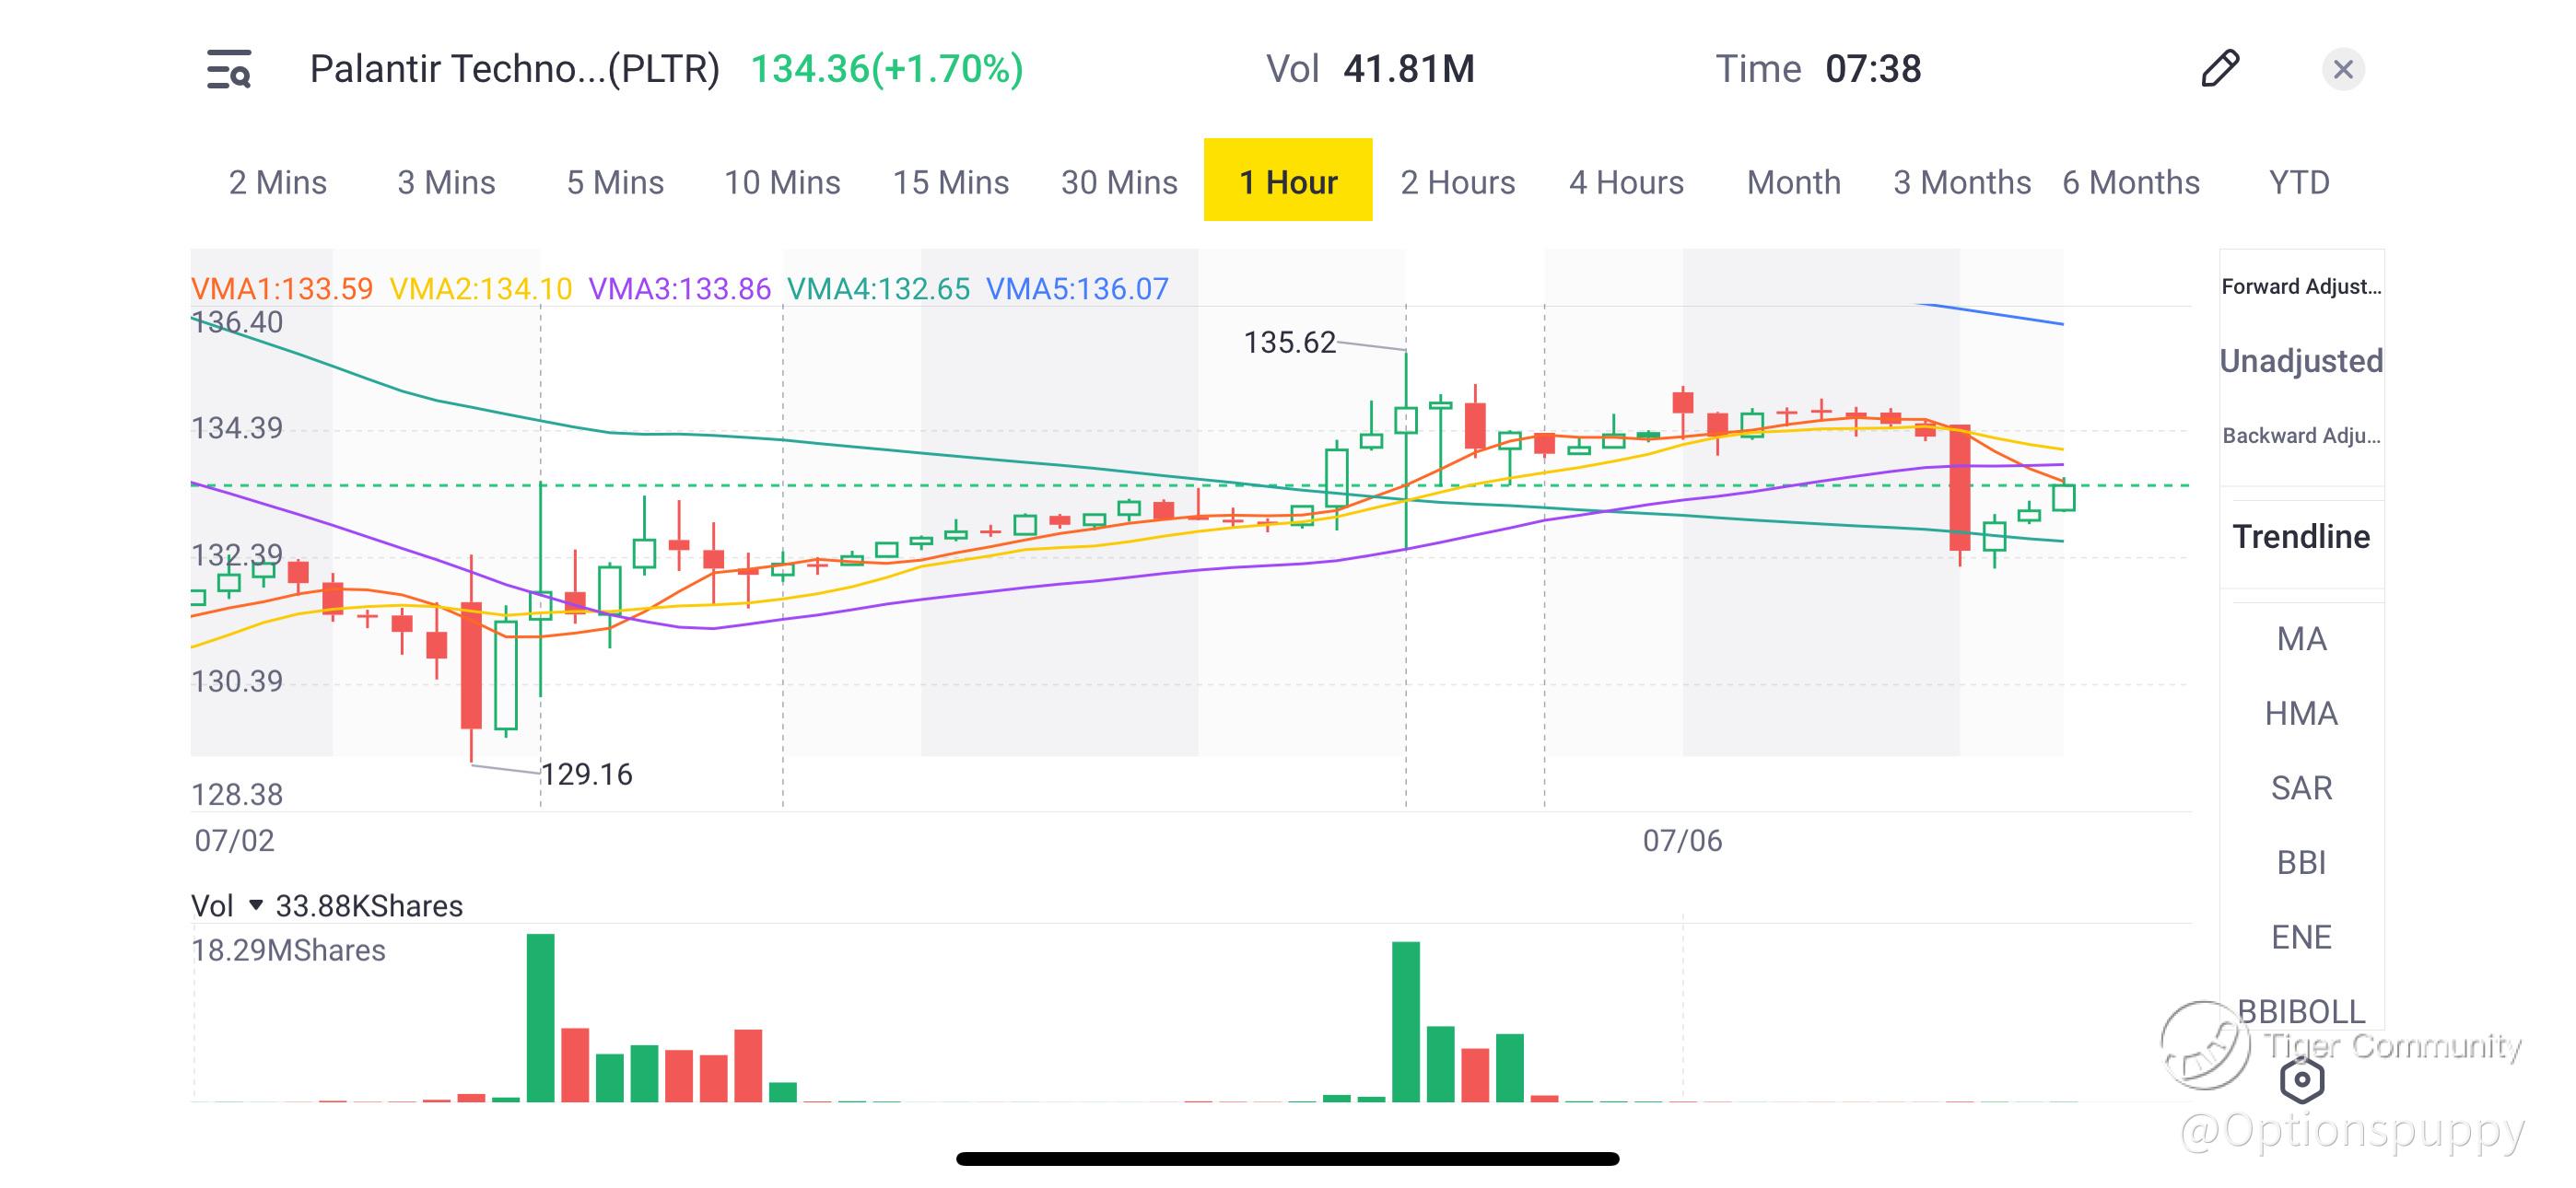The width and height of the screenshot is (2576, 1188).
Task: Enable the MA indicator
Action: click(2301, 639)
